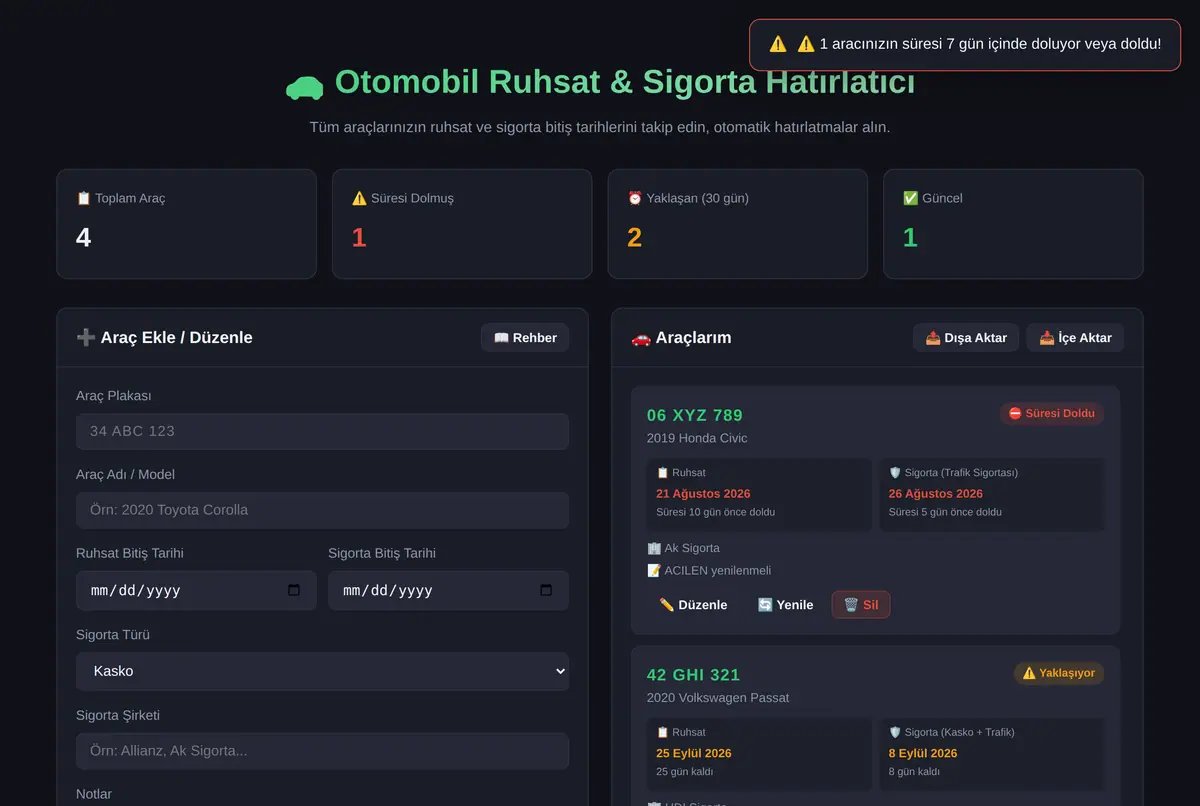The height and width of the screenshot is (806, 1200).
Task: Click the İçe Aktar import button
Action: pos(1075,338)
